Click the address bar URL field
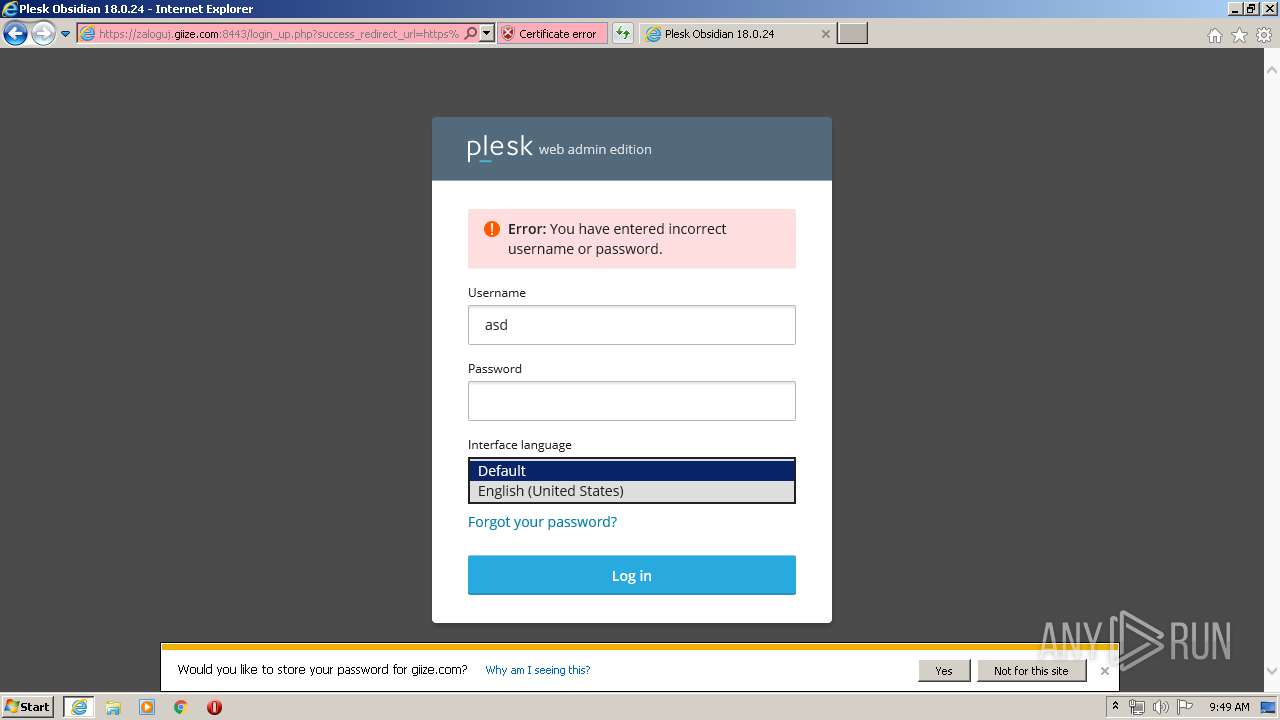 [270, 34]
